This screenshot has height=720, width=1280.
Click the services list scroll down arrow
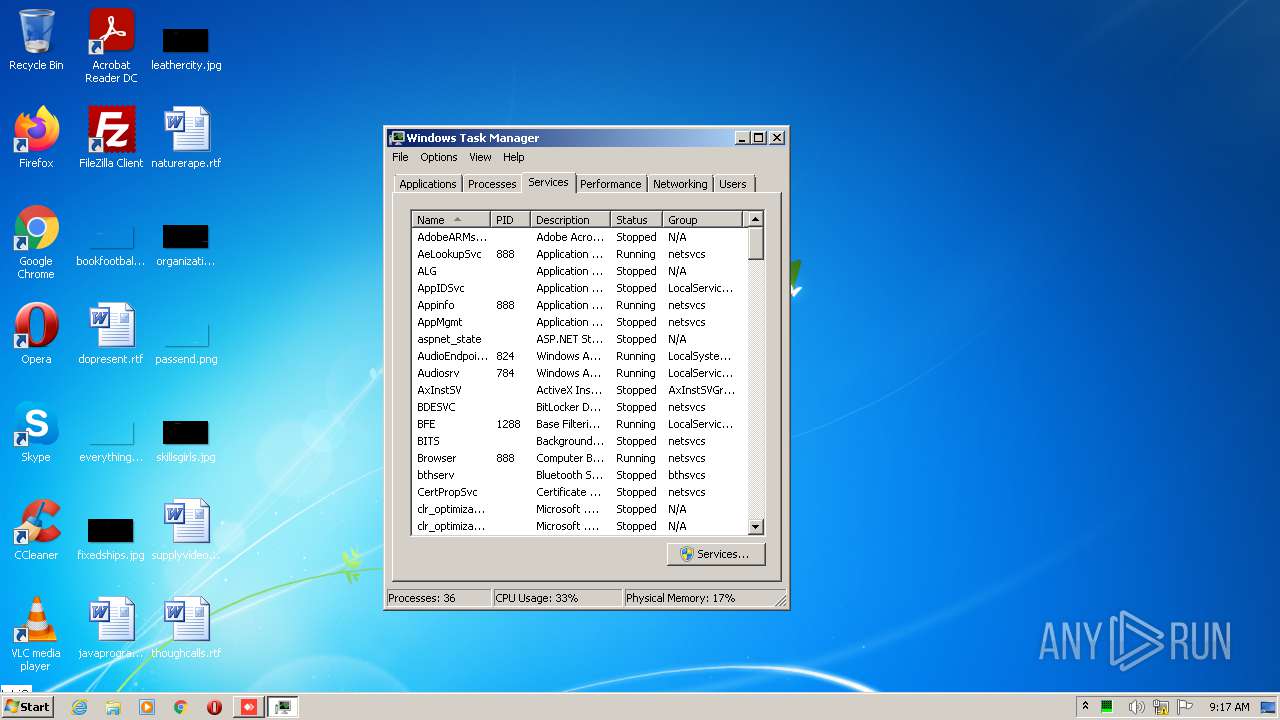click(x=755, y=527)
